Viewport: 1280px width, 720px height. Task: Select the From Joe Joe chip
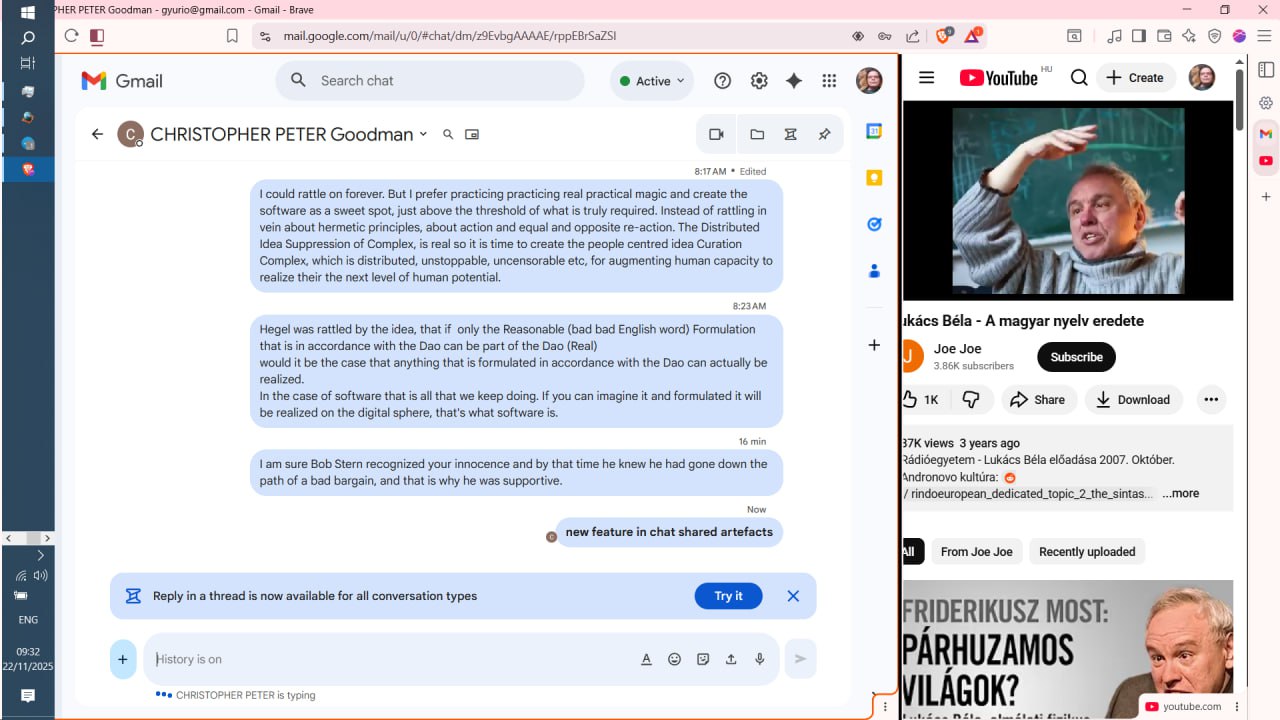[976, 552]
